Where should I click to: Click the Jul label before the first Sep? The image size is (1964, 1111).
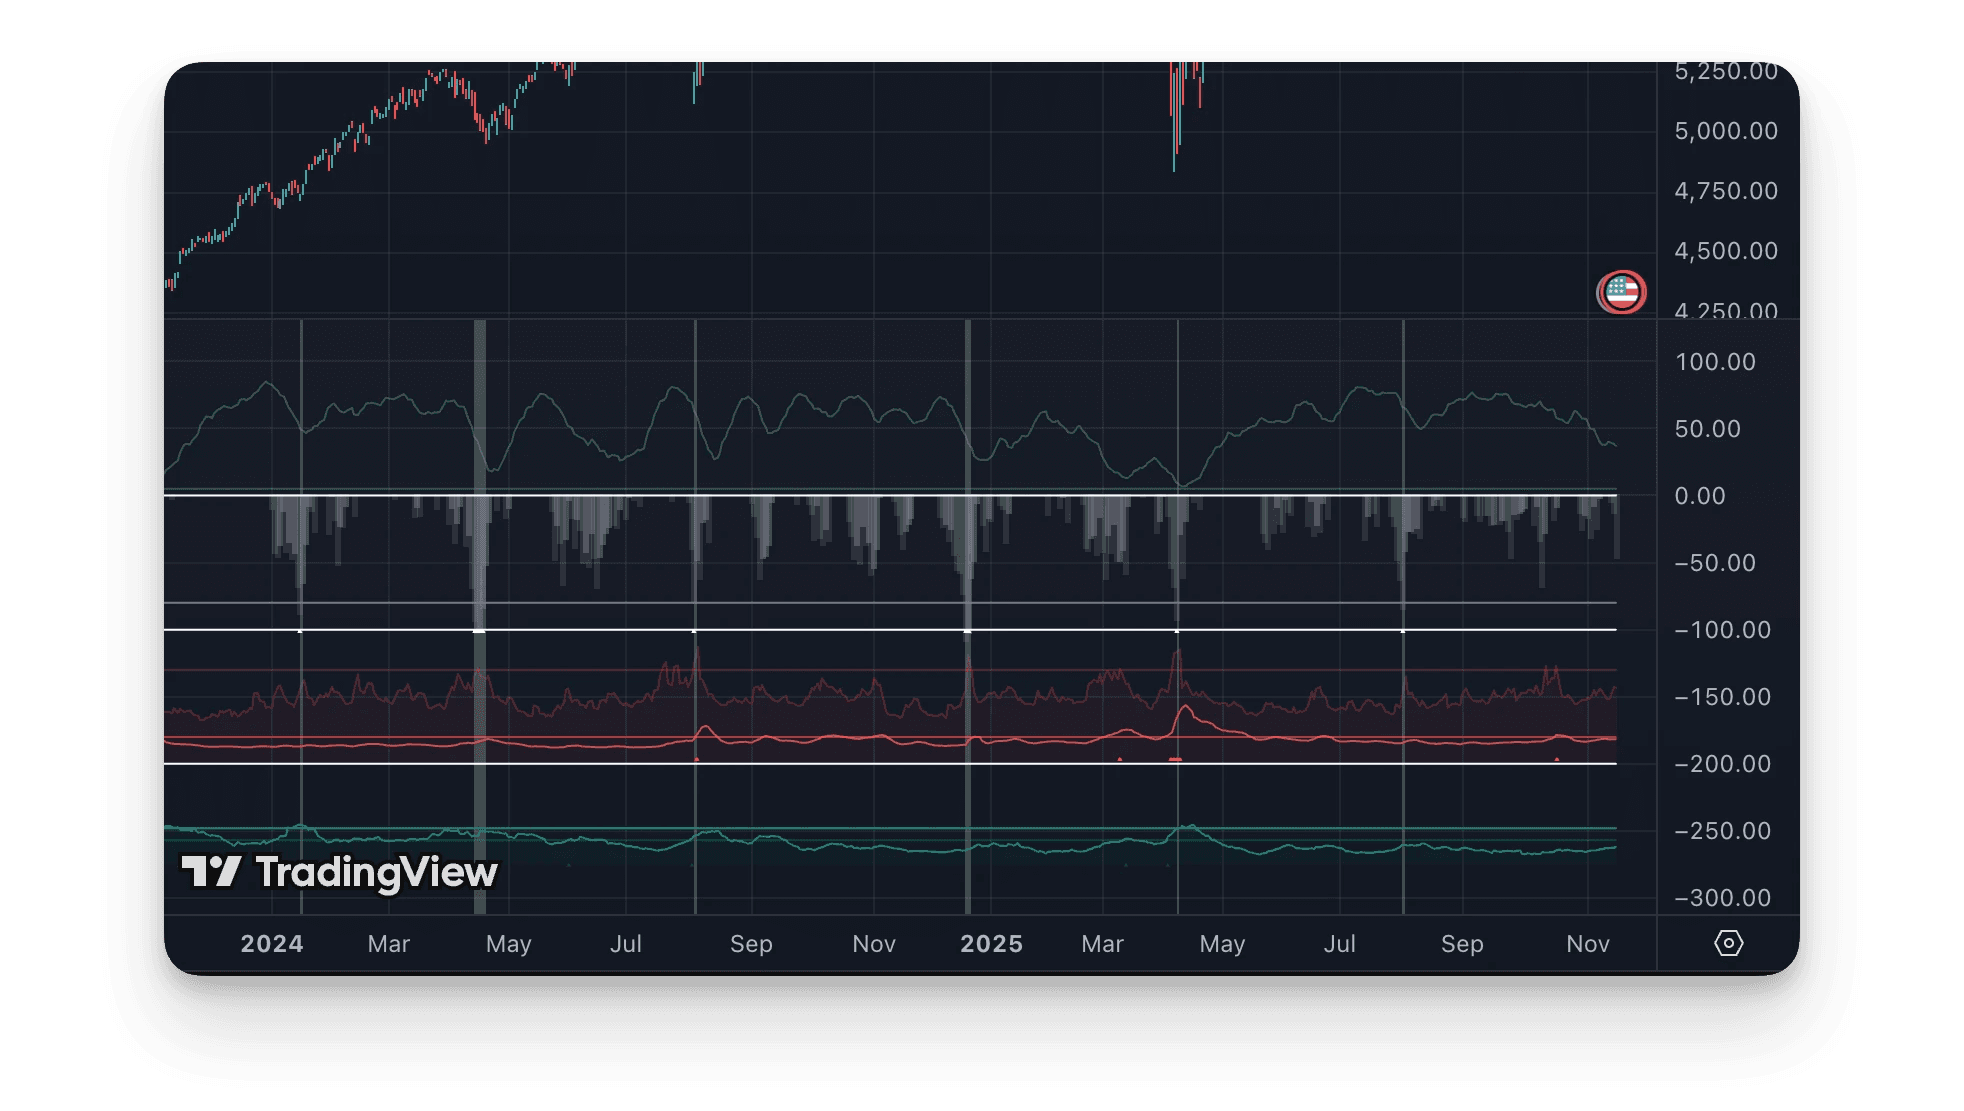coord(626,944)
